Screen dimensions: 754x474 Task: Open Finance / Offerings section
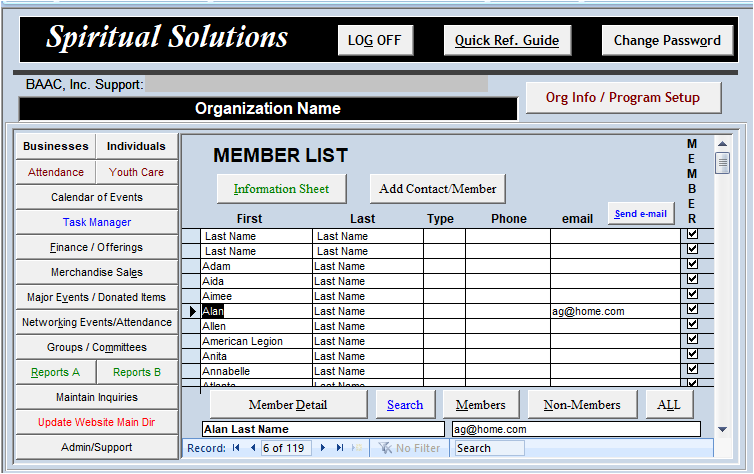coord(97,247)
